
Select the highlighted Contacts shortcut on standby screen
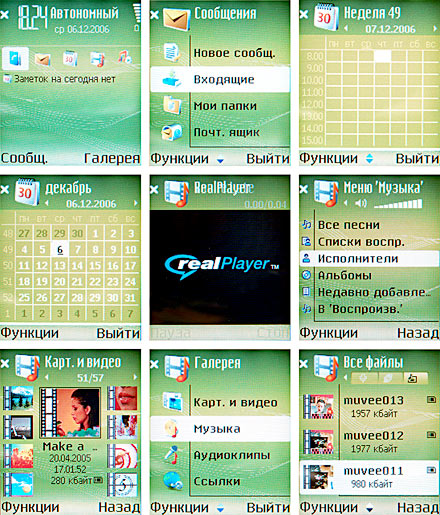(x=15, y=59)
